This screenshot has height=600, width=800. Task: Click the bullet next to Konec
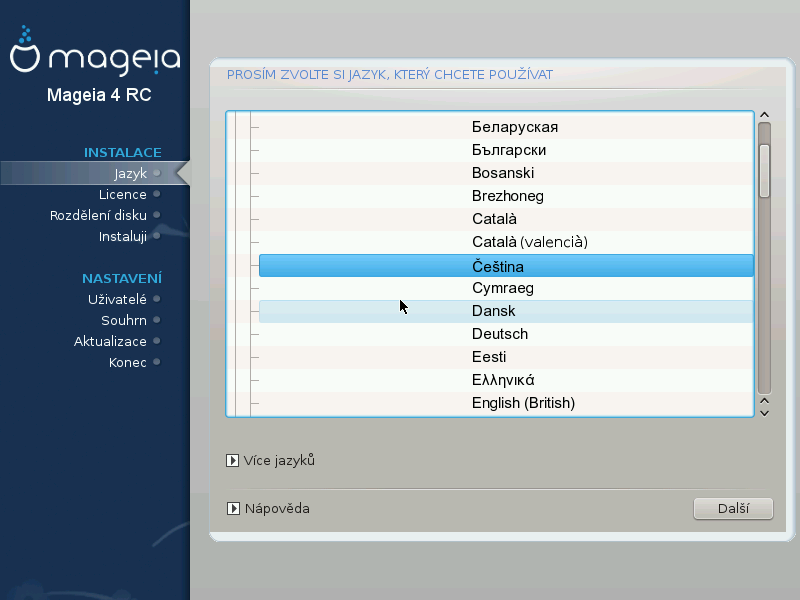pyautogui.click(x=157, y=363)
